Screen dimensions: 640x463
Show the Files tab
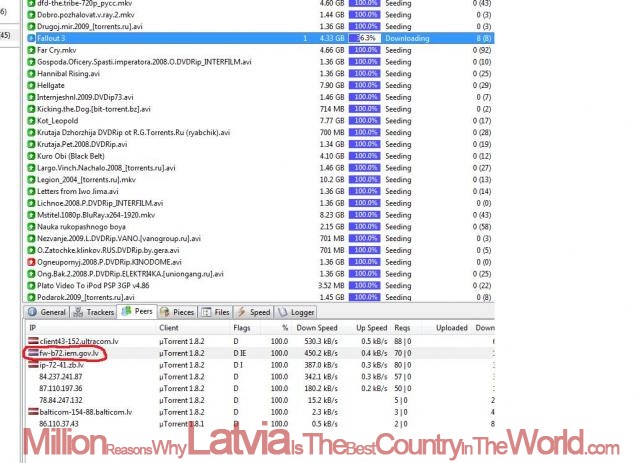tap(215, 312)
